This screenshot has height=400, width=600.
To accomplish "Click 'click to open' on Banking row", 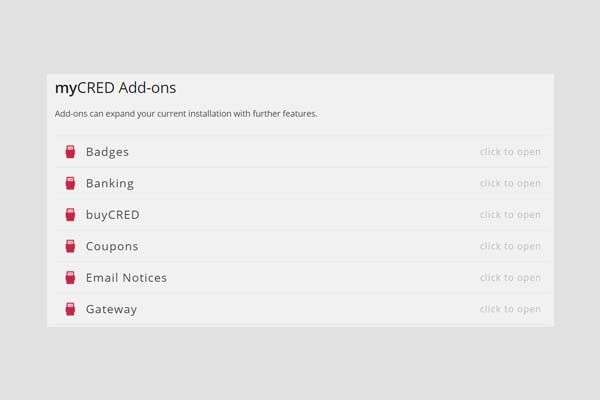I will pyautogui.click(x=510, y=183).
